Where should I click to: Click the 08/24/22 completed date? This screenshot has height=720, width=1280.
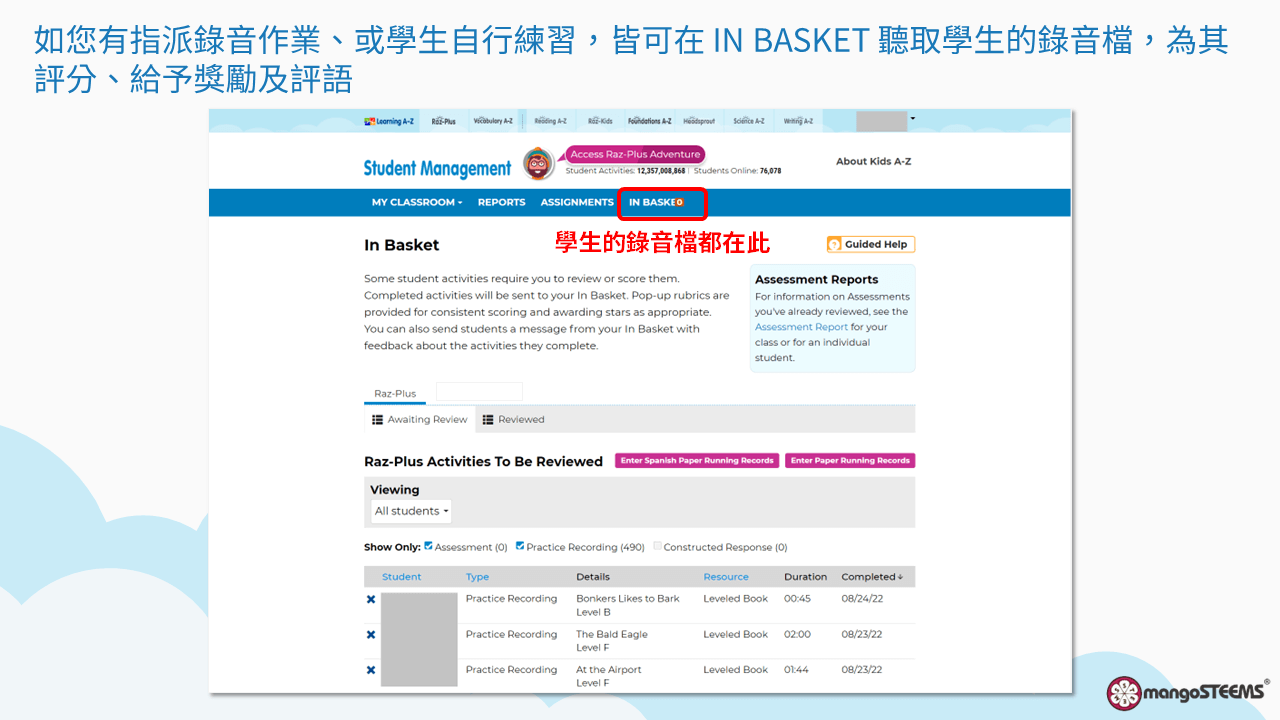[861, 599]
